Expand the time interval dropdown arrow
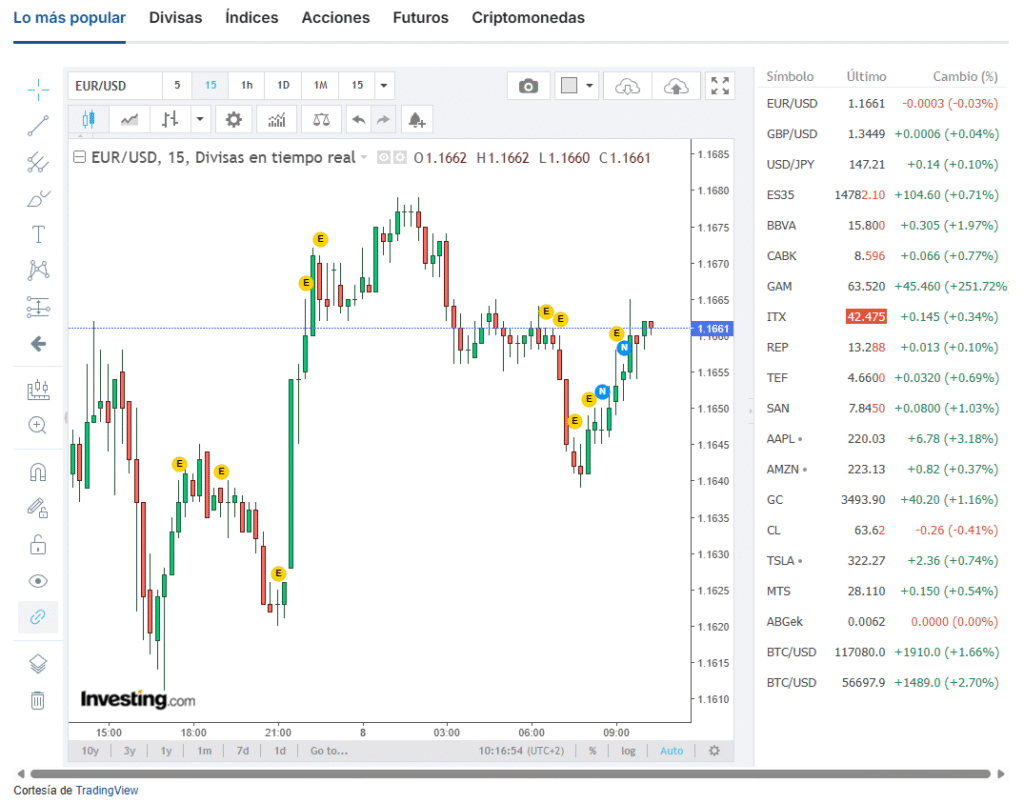This screenshot has width=1024, height=803. 385,86
